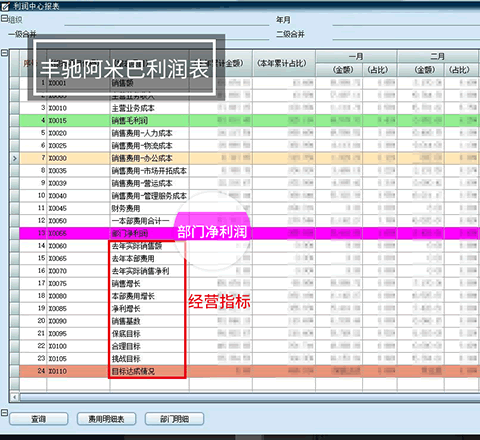Select the 财务费用 row cell
480x440 pixels.
tap(149, 208)
